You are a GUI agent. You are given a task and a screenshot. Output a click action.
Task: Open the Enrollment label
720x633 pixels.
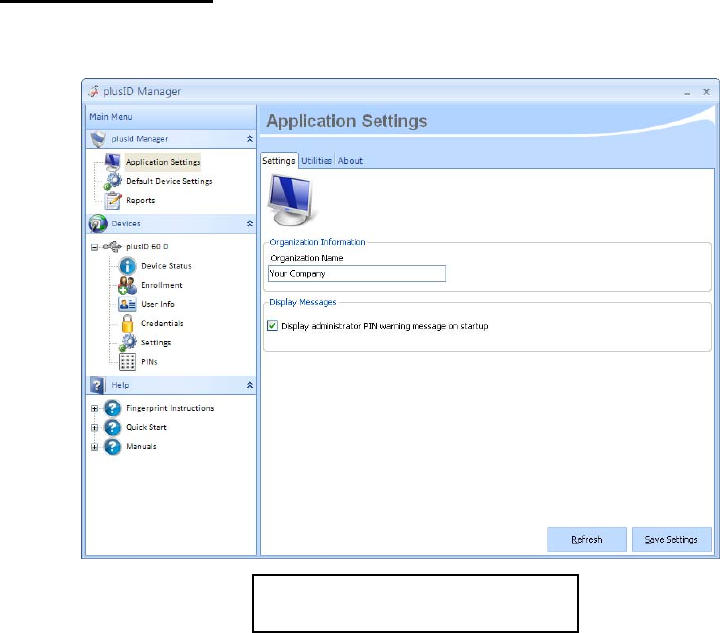(162, 285)
